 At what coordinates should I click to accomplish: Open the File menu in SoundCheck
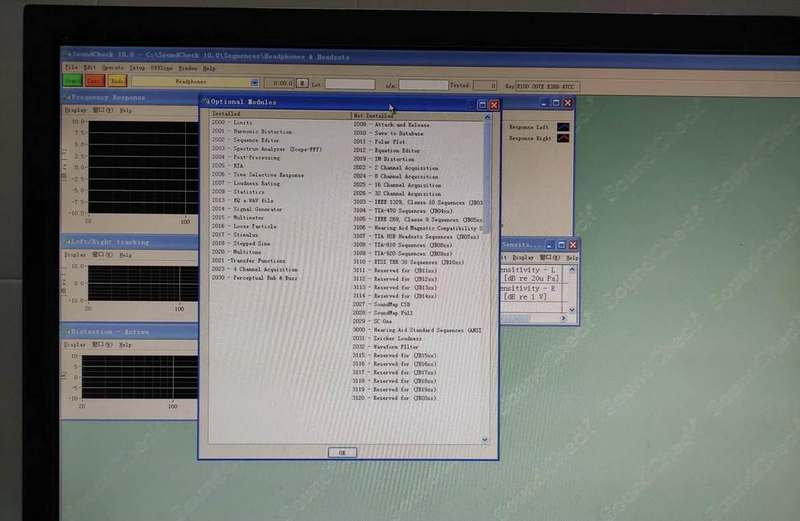pos(71,67)
